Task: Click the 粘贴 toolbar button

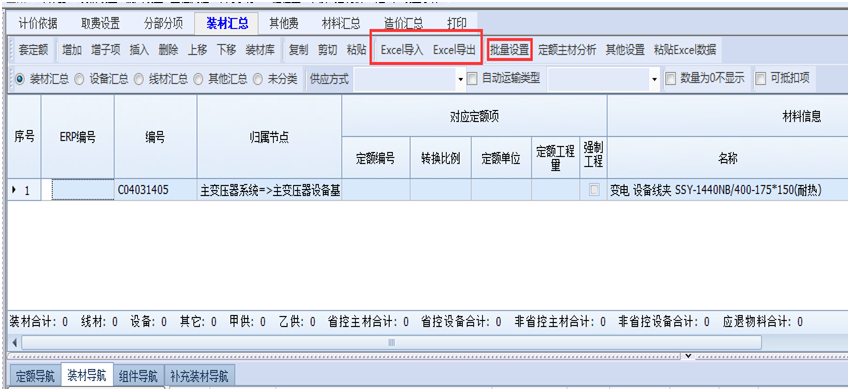Action: [357, 50]
